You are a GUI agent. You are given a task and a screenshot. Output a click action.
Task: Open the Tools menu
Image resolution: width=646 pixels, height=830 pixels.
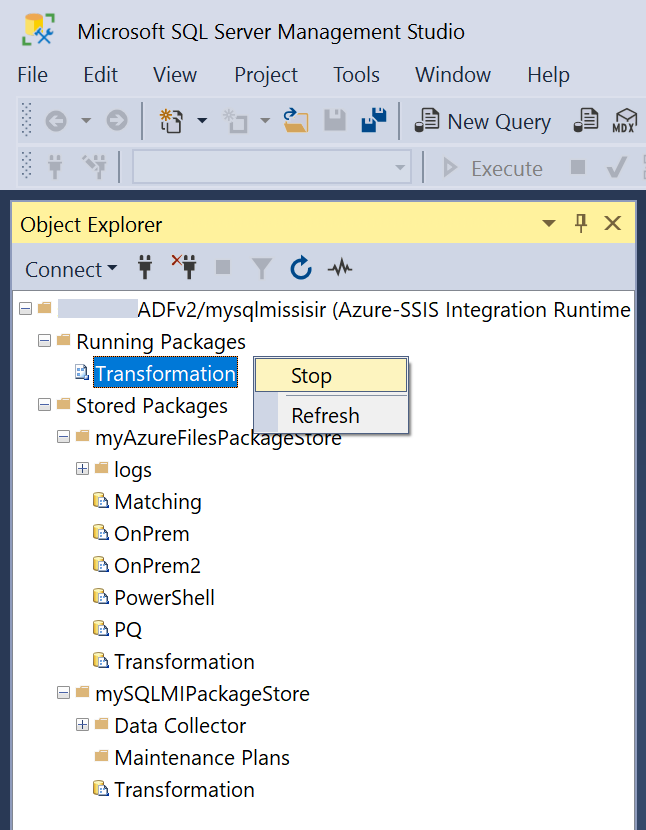click(x=356, y=74)
